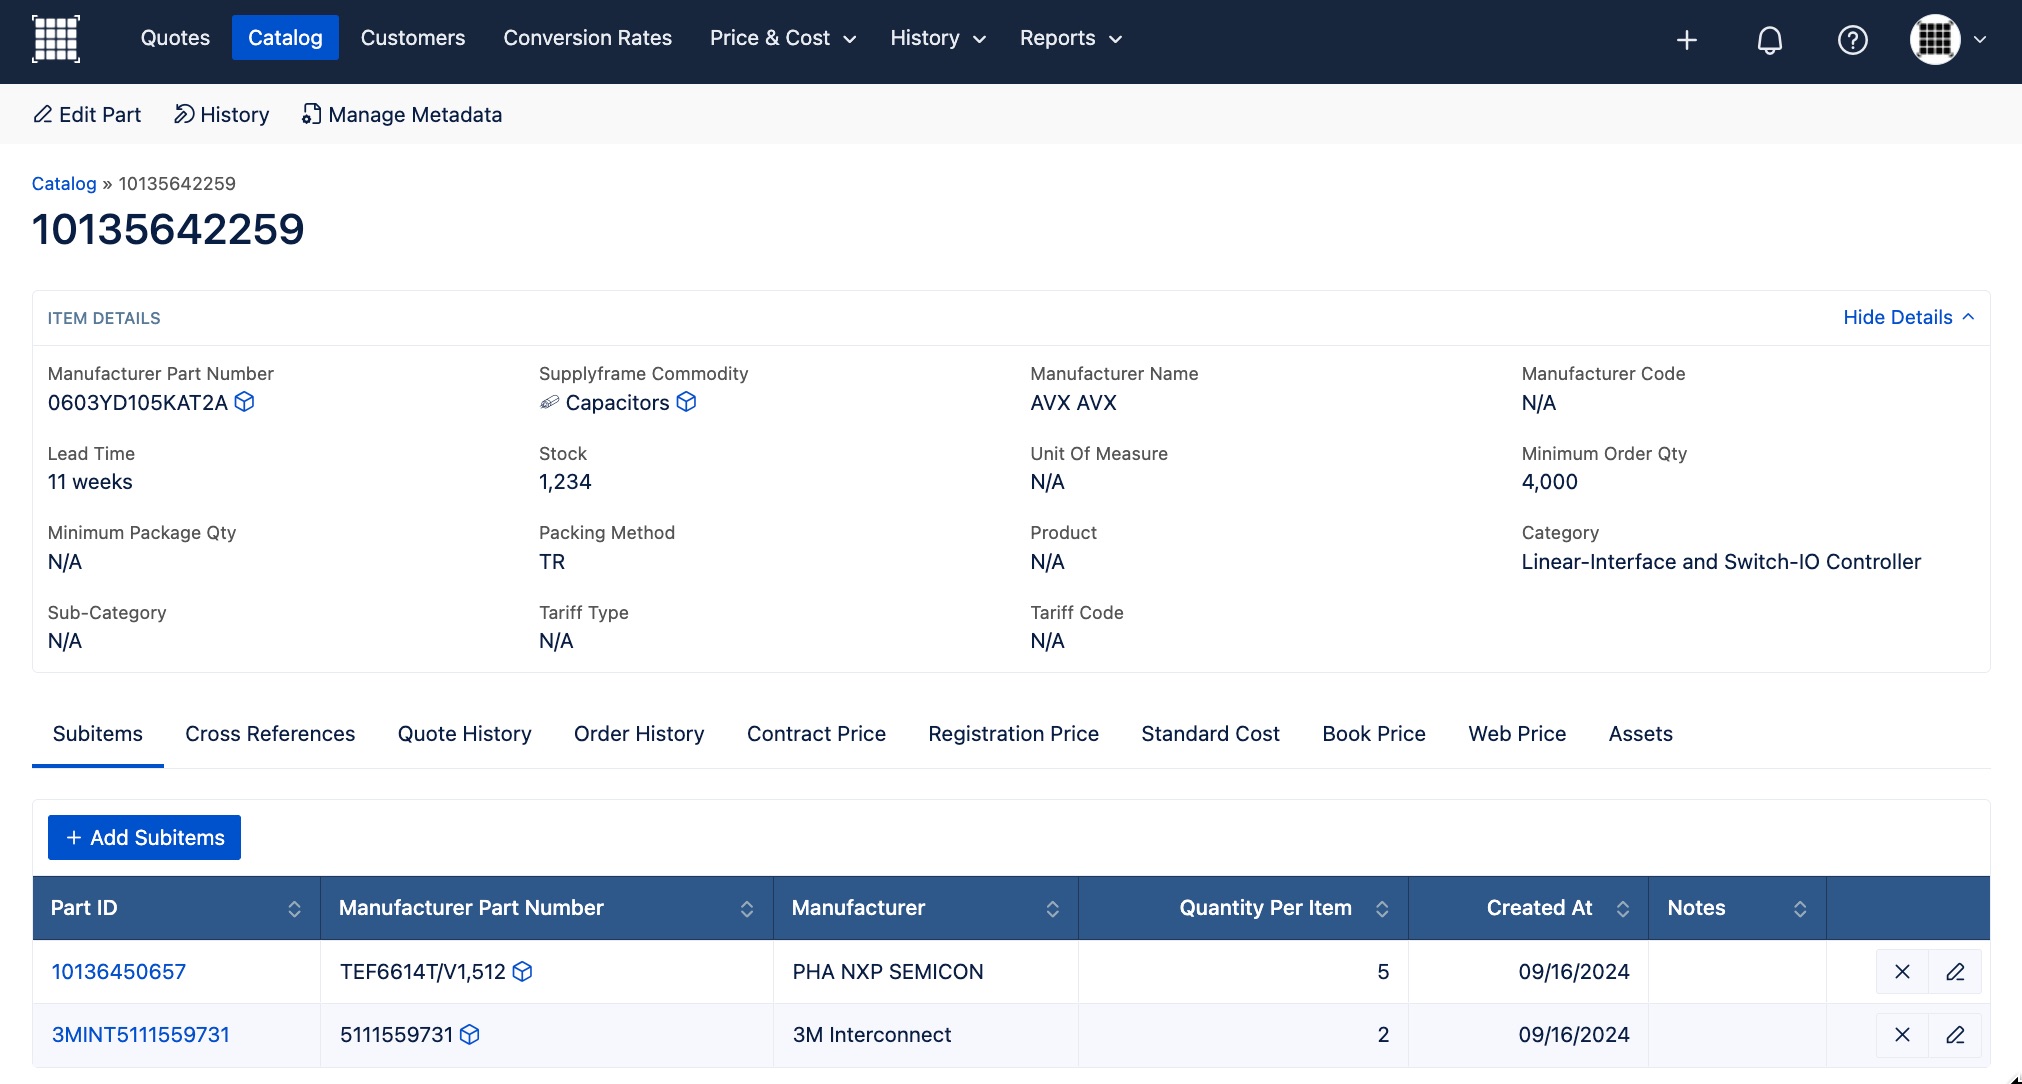Click AVX AVX manufacturer name value
The height and width of the screenshot is (1084, 2022).
pos(1073,403)
